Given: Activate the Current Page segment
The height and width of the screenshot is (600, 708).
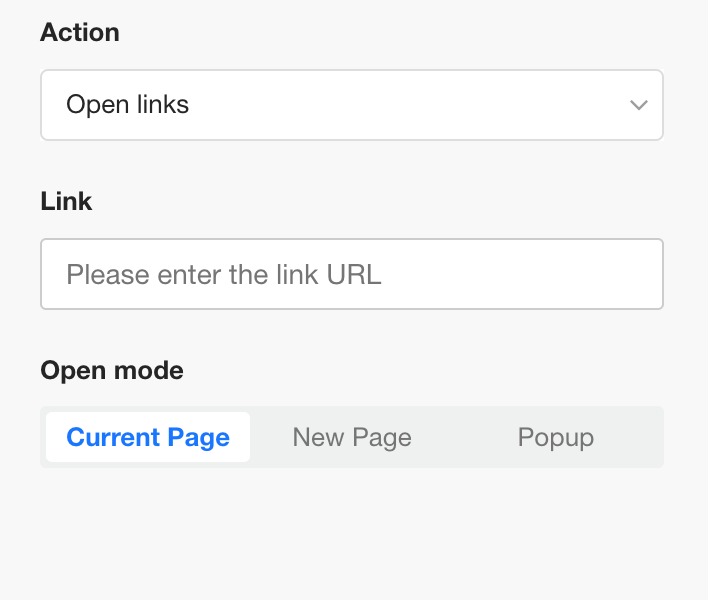Looking at the screenshot, I should click(148, 437).
